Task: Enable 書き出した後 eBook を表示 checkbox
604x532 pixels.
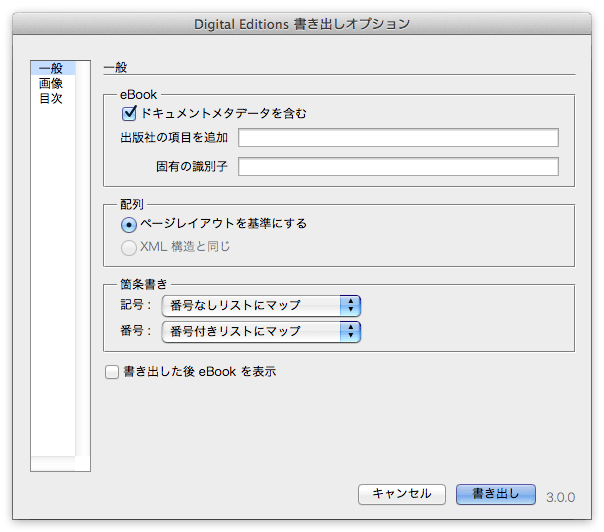Action: [112, 372]
